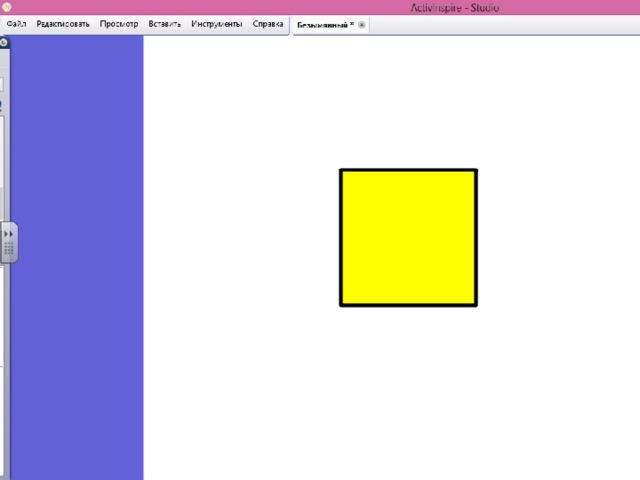
Task: Open the Просмотр menu
Action: (119, 24)
